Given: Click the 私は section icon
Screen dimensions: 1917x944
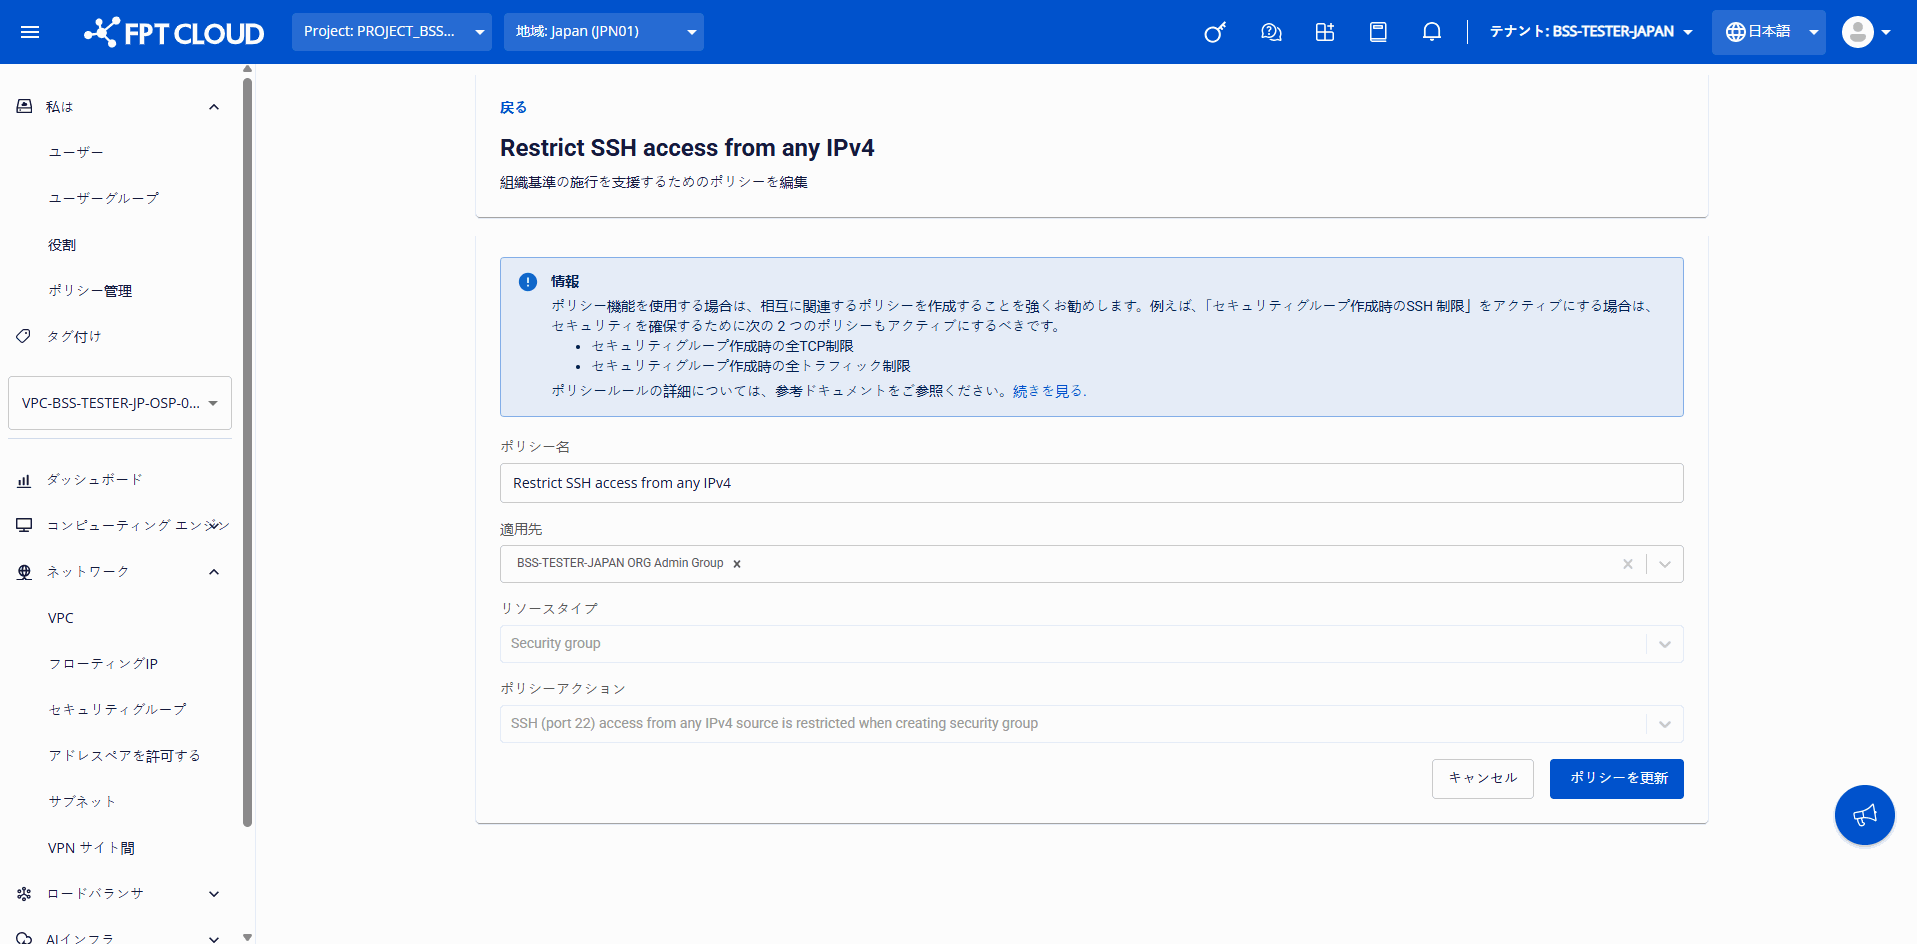Looking at the screenshot, I should tap(24, 106).
